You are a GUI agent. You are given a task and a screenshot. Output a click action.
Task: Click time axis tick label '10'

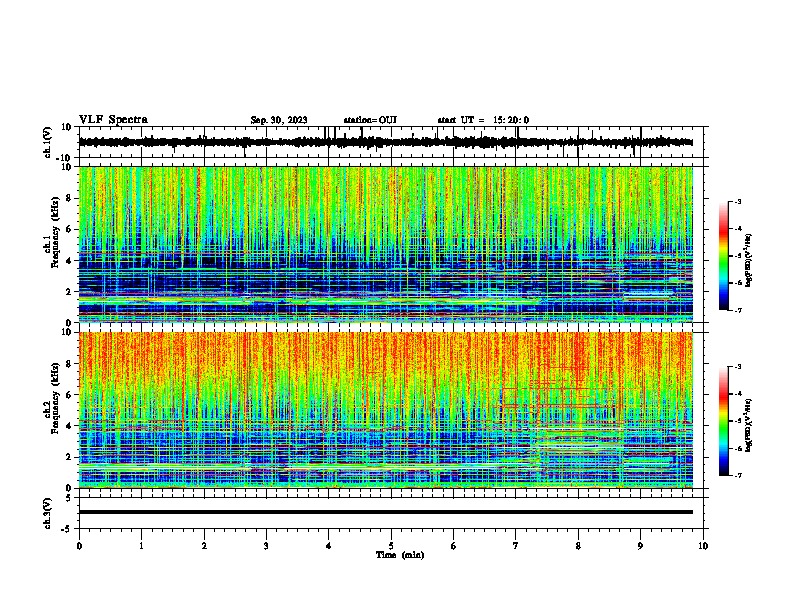(x=703, y=546)
